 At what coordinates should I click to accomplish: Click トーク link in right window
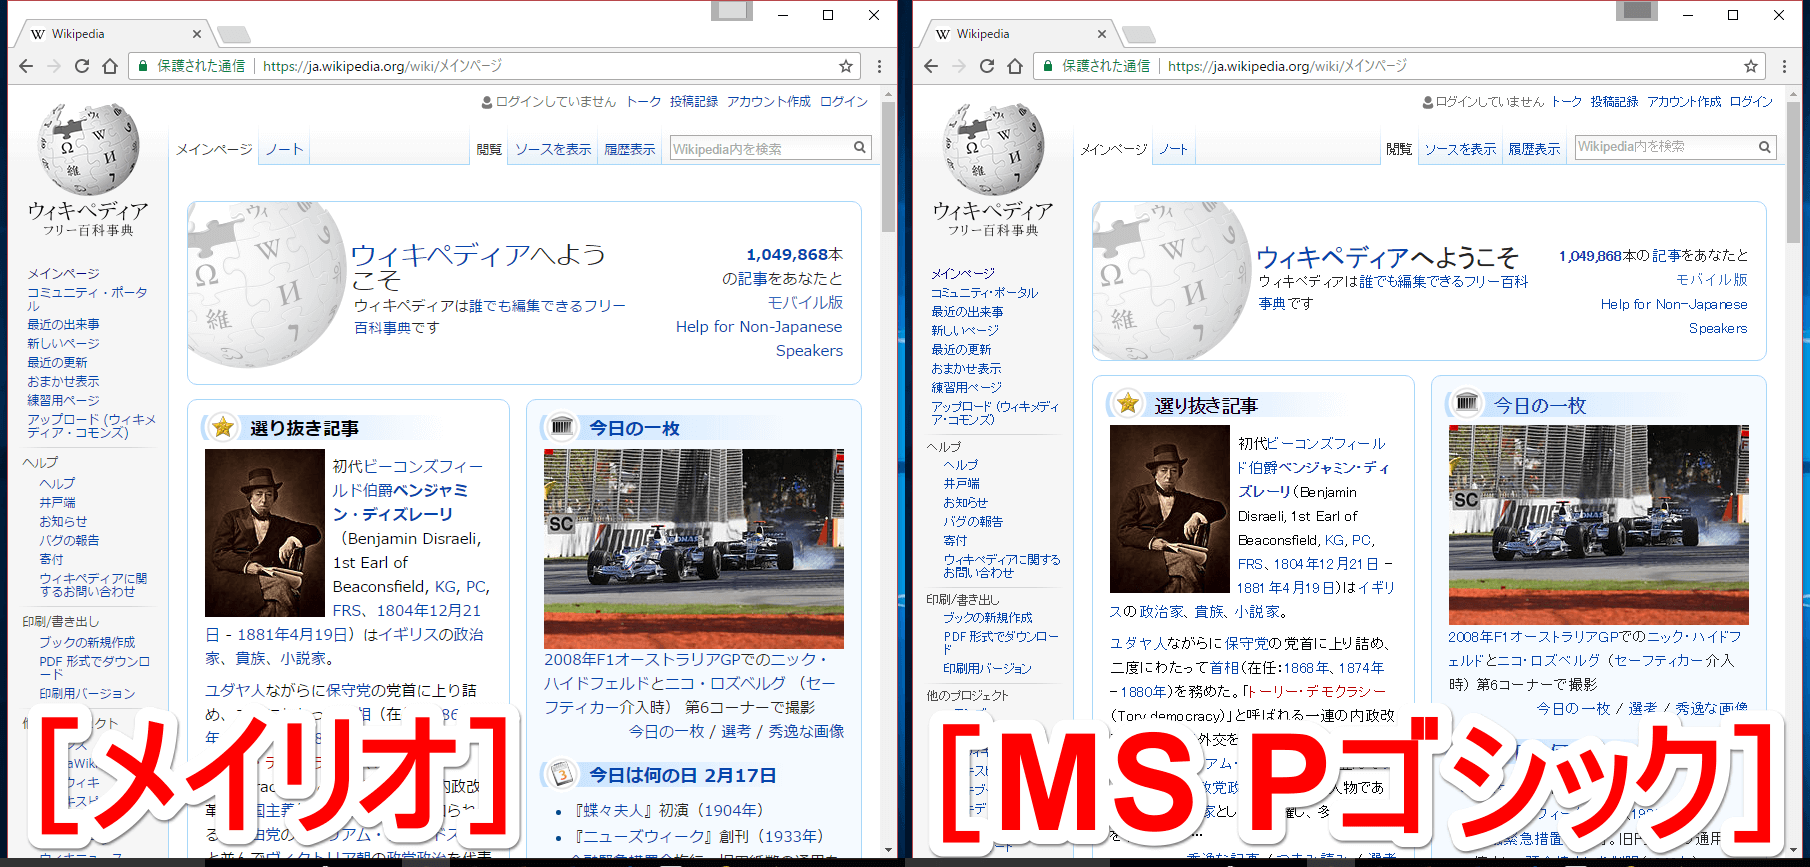(x=1567, y=102)
